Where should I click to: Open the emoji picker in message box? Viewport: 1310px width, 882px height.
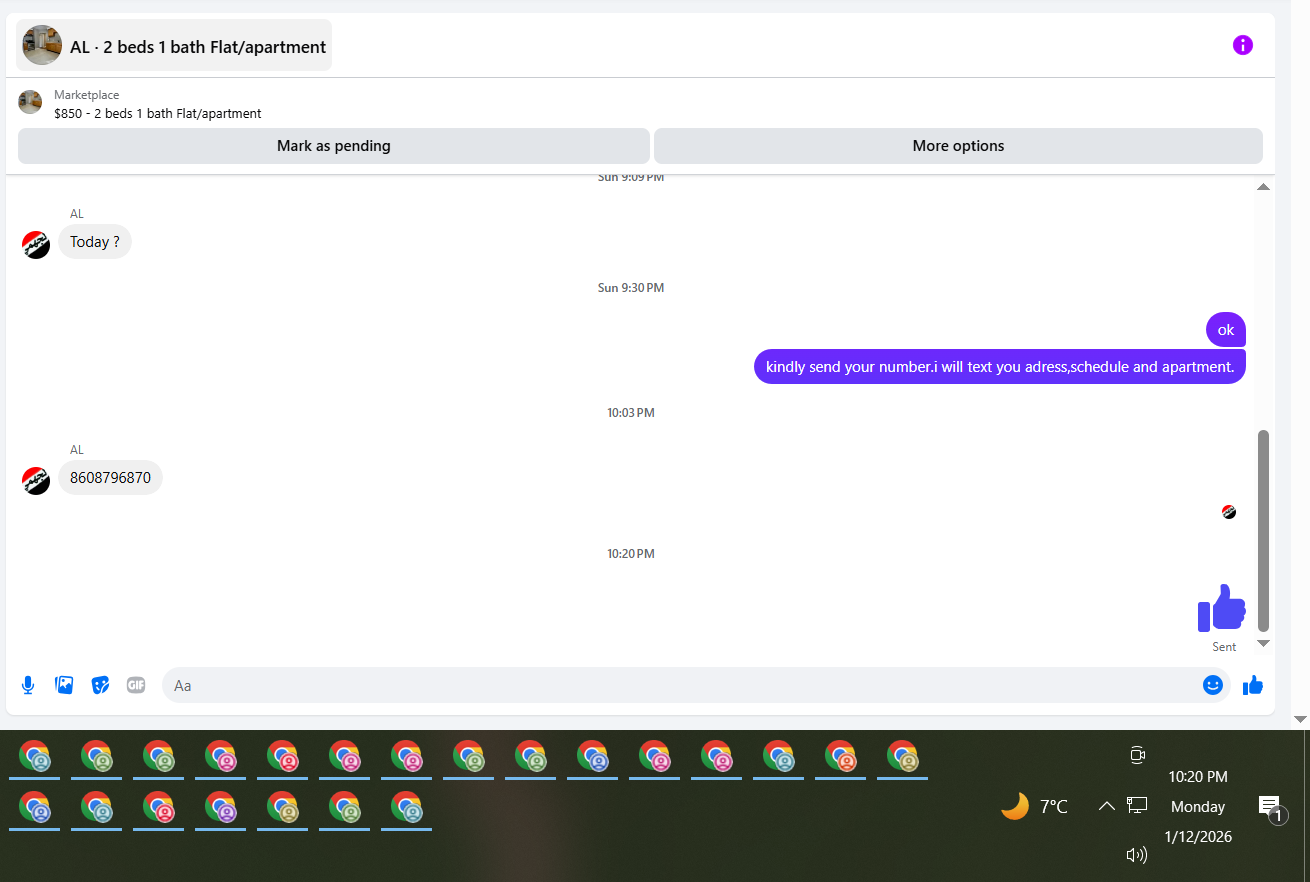coord(1213,685)
